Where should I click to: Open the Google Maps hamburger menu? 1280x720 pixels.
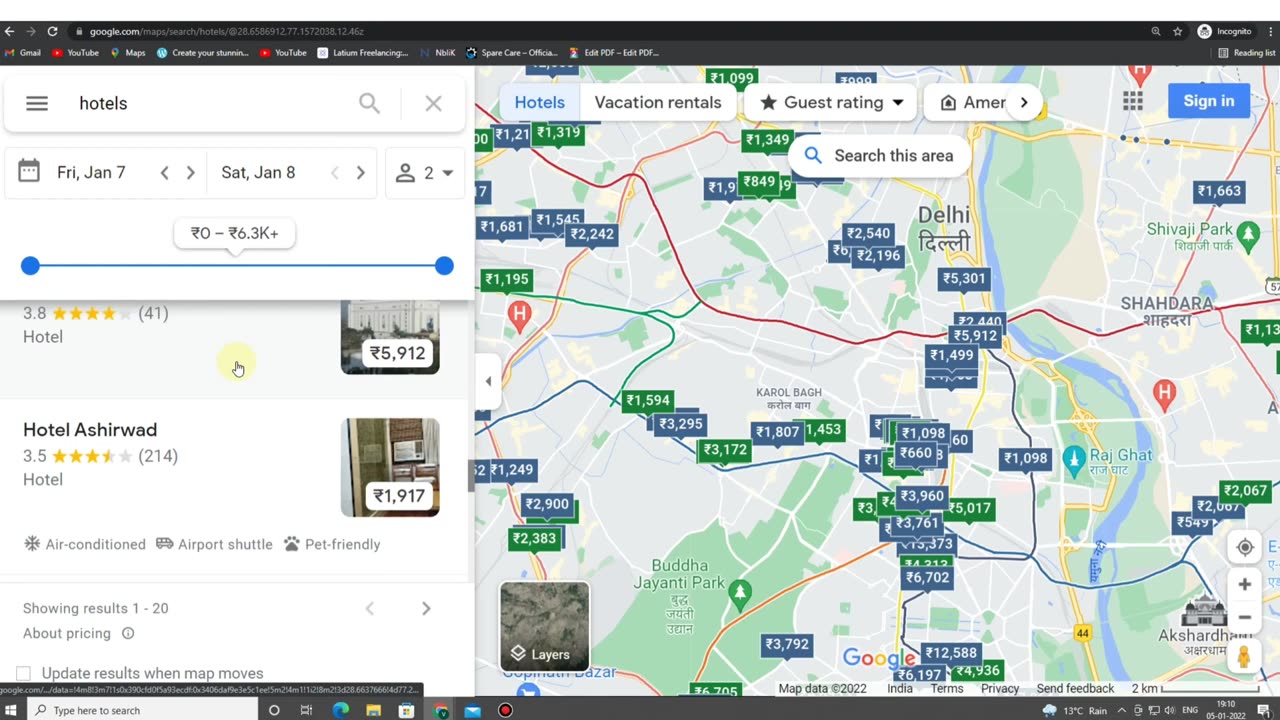click(x=37, y=103)
